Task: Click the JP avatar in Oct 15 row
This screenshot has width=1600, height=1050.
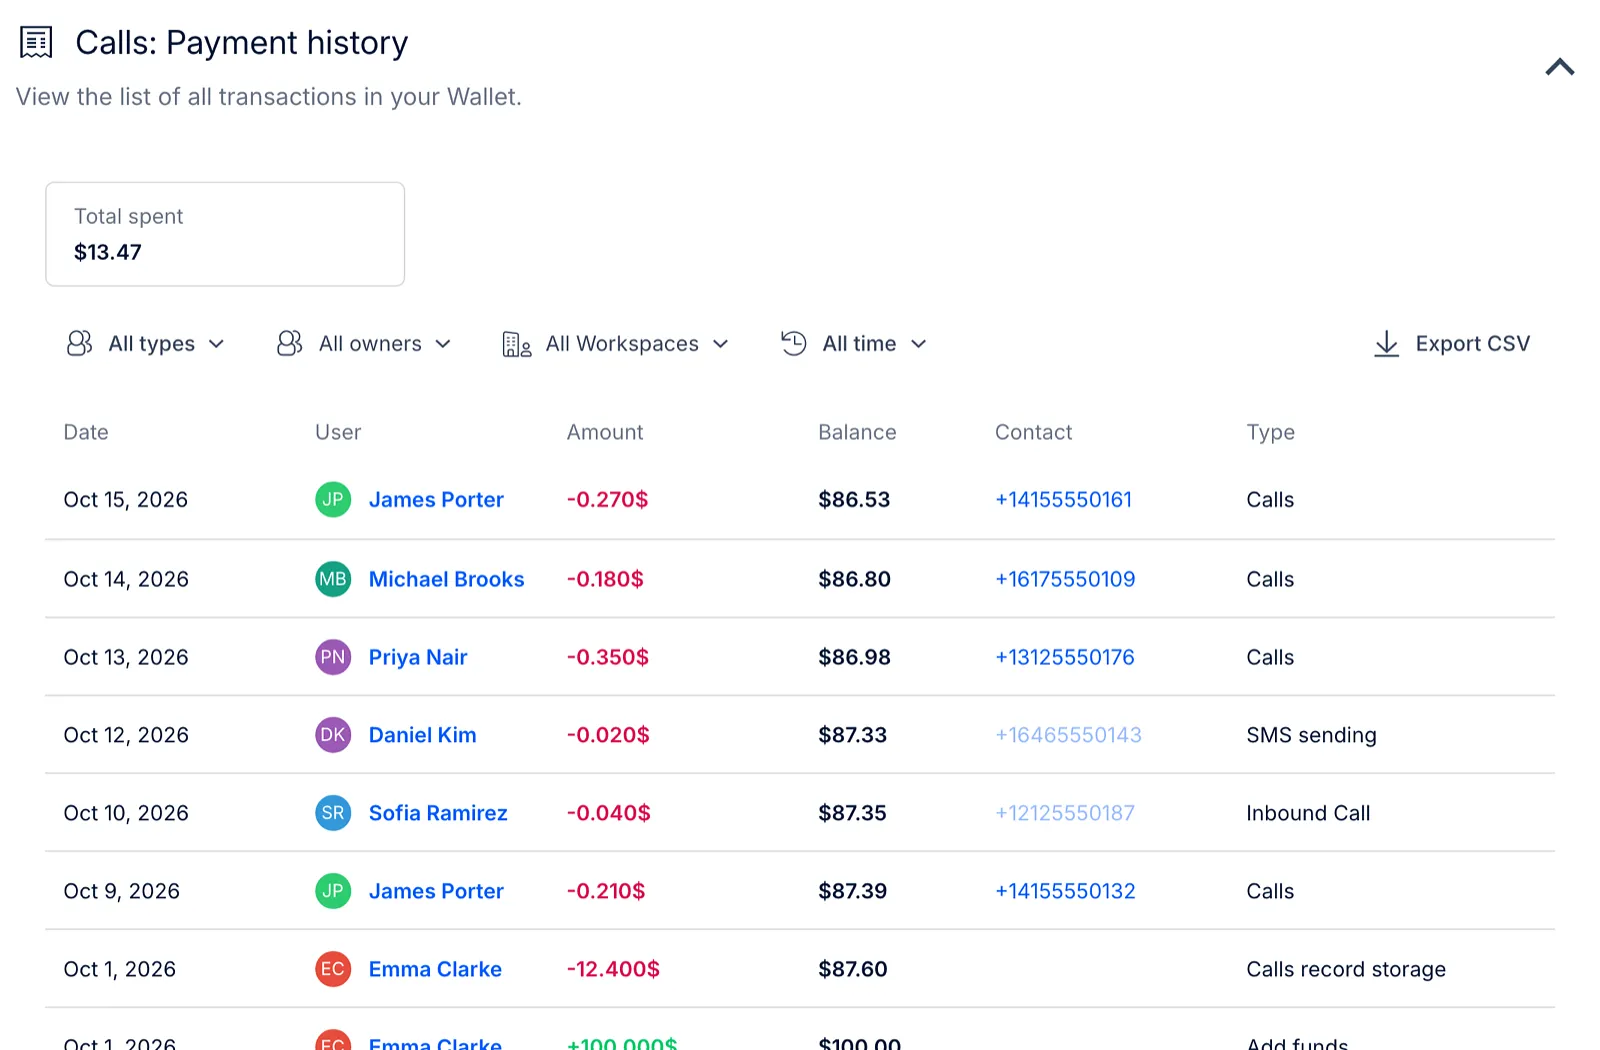Action: pos(333,500)
